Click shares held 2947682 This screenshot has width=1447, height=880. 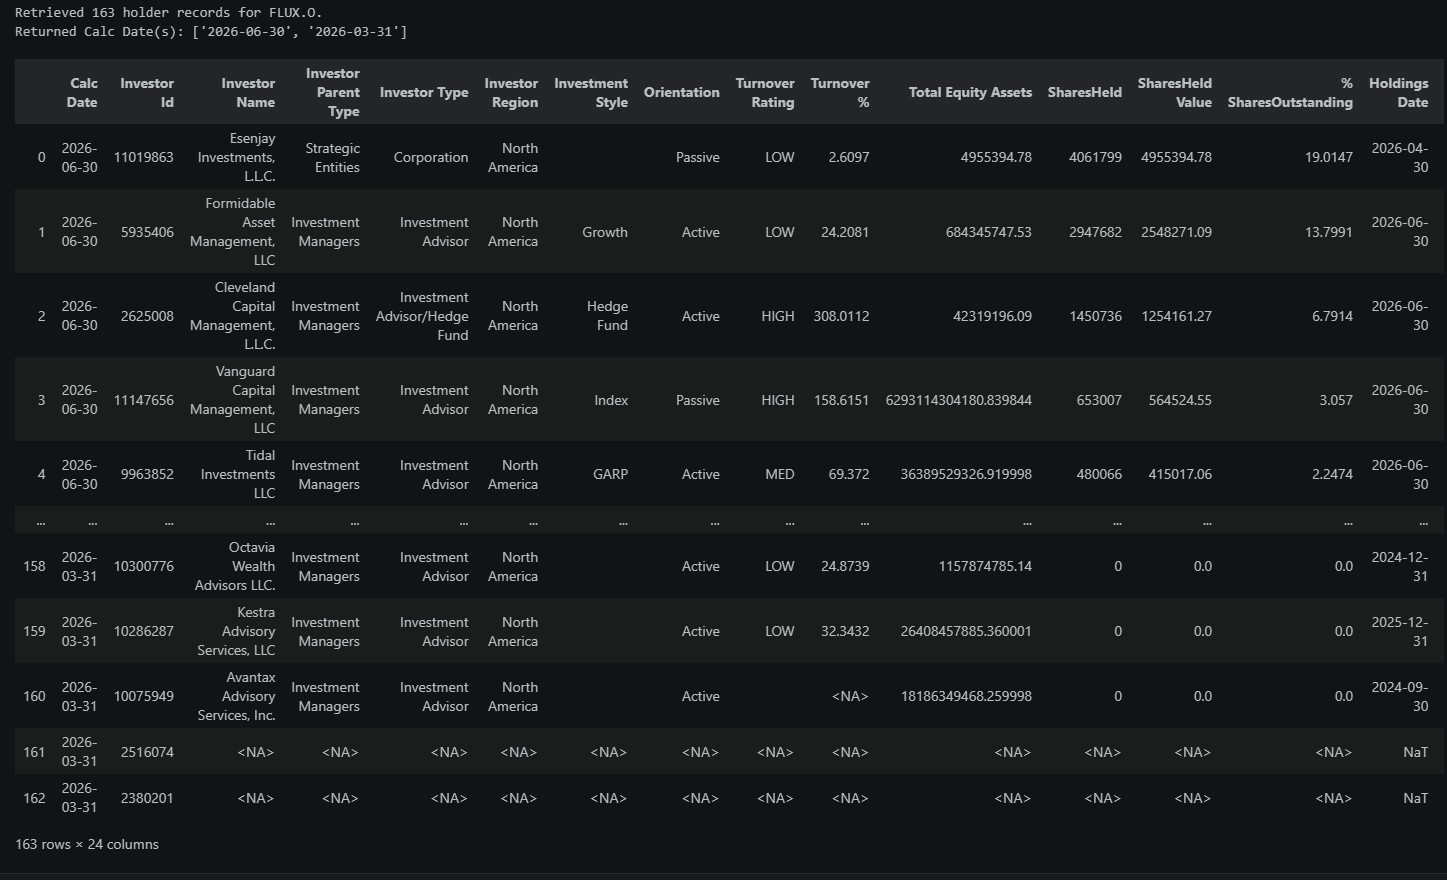(x=1095, y=232)
